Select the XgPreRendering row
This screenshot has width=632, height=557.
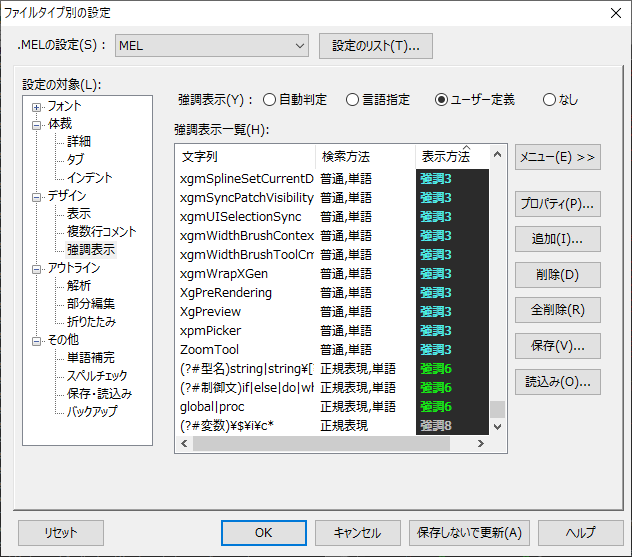coord(333,293)
